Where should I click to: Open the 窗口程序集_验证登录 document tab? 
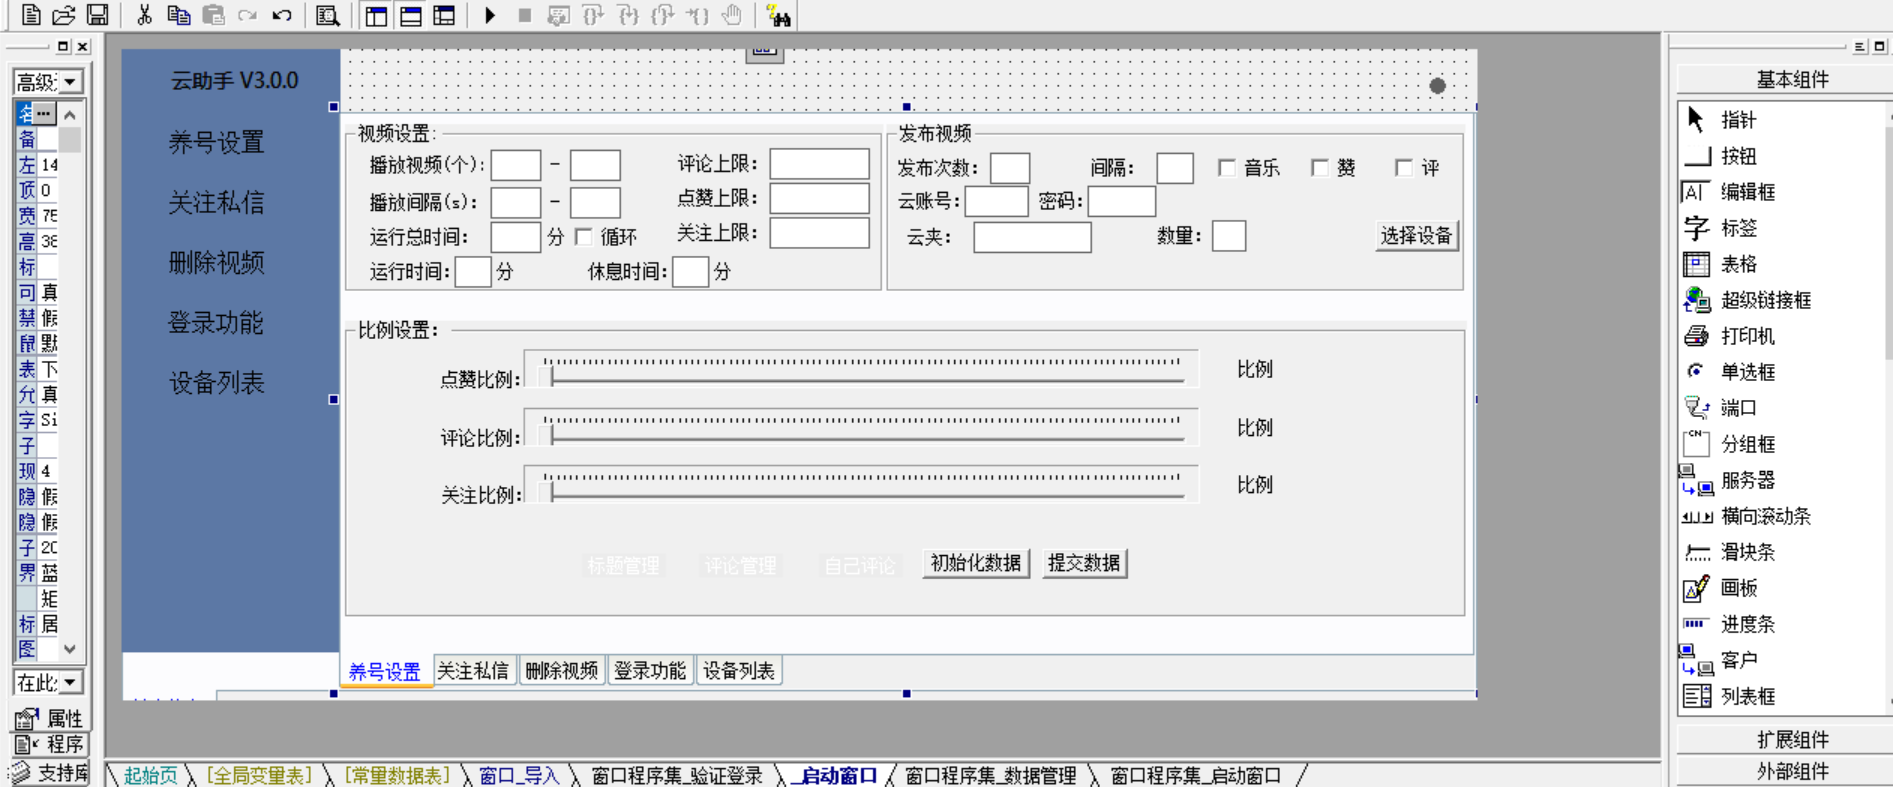(677, 775)
